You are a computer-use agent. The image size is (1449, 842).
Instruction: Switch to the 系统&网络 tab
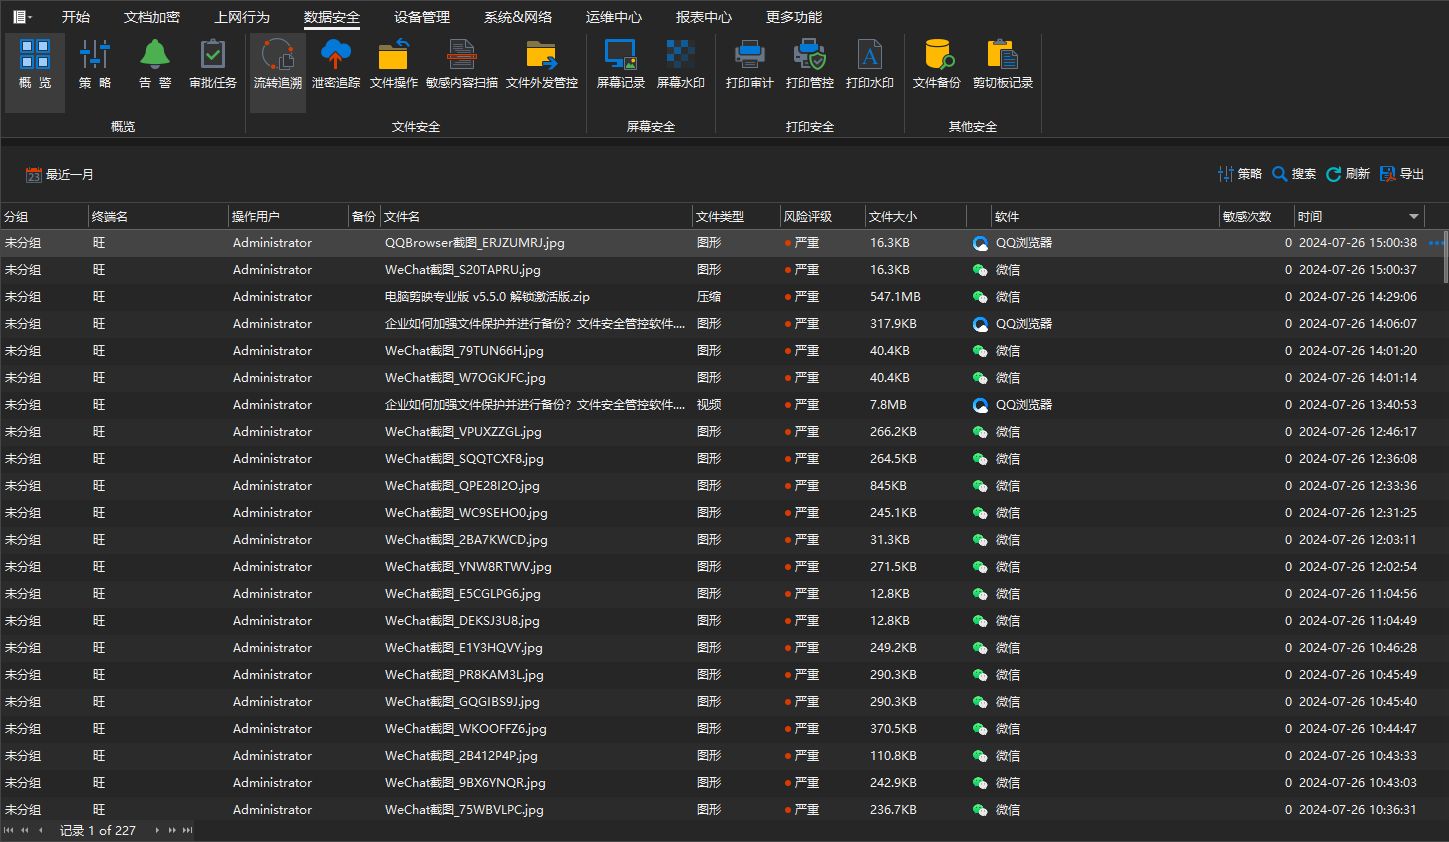pos(518,17)
